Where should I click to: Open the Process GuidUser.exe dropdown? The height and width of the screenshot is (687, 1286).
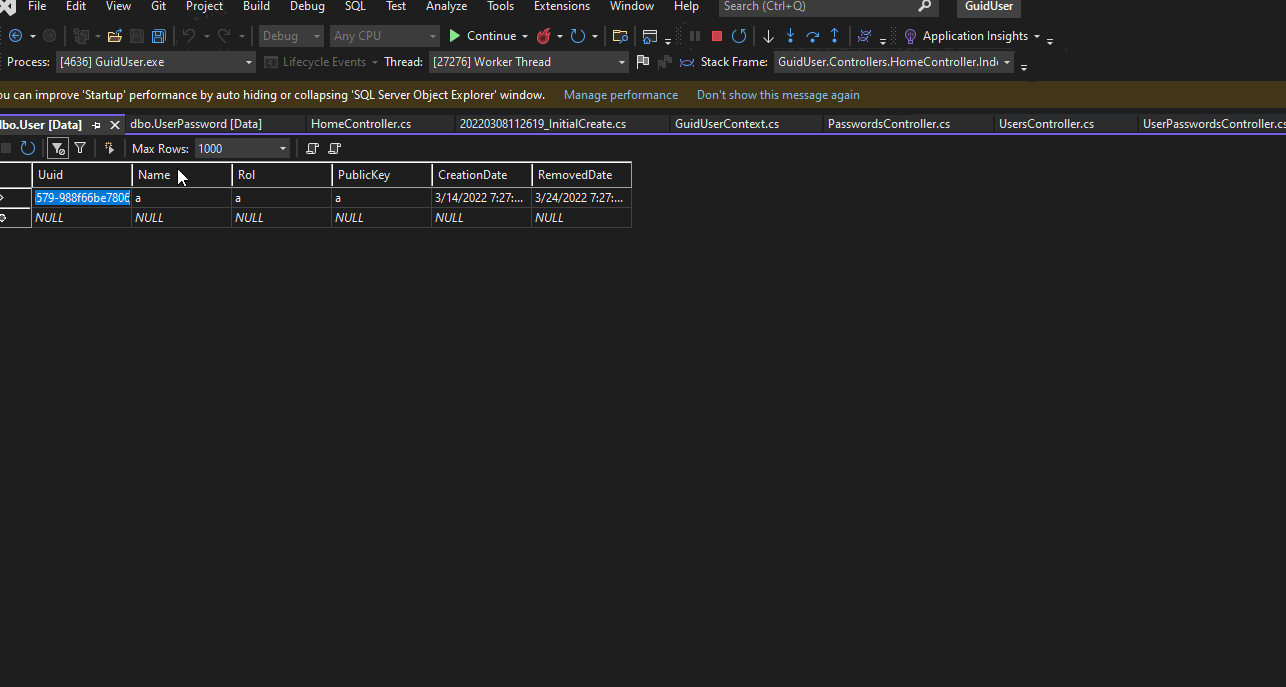click(x=249, y=62)
